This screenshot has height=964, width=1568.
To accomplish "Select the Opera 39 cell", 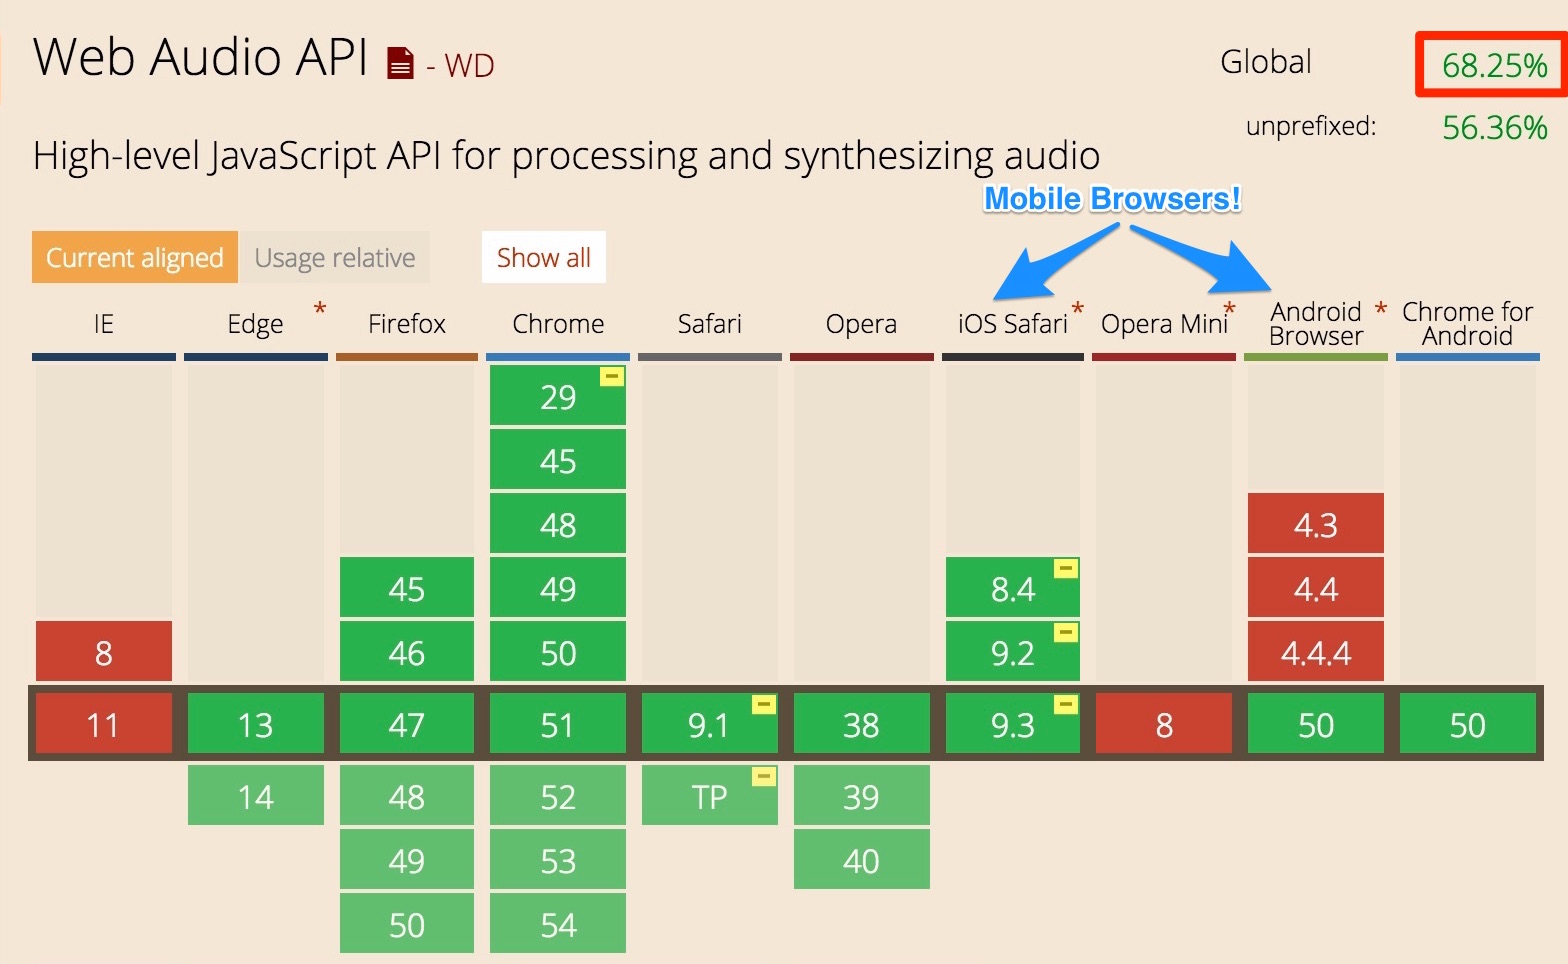I will pos(862,795).
